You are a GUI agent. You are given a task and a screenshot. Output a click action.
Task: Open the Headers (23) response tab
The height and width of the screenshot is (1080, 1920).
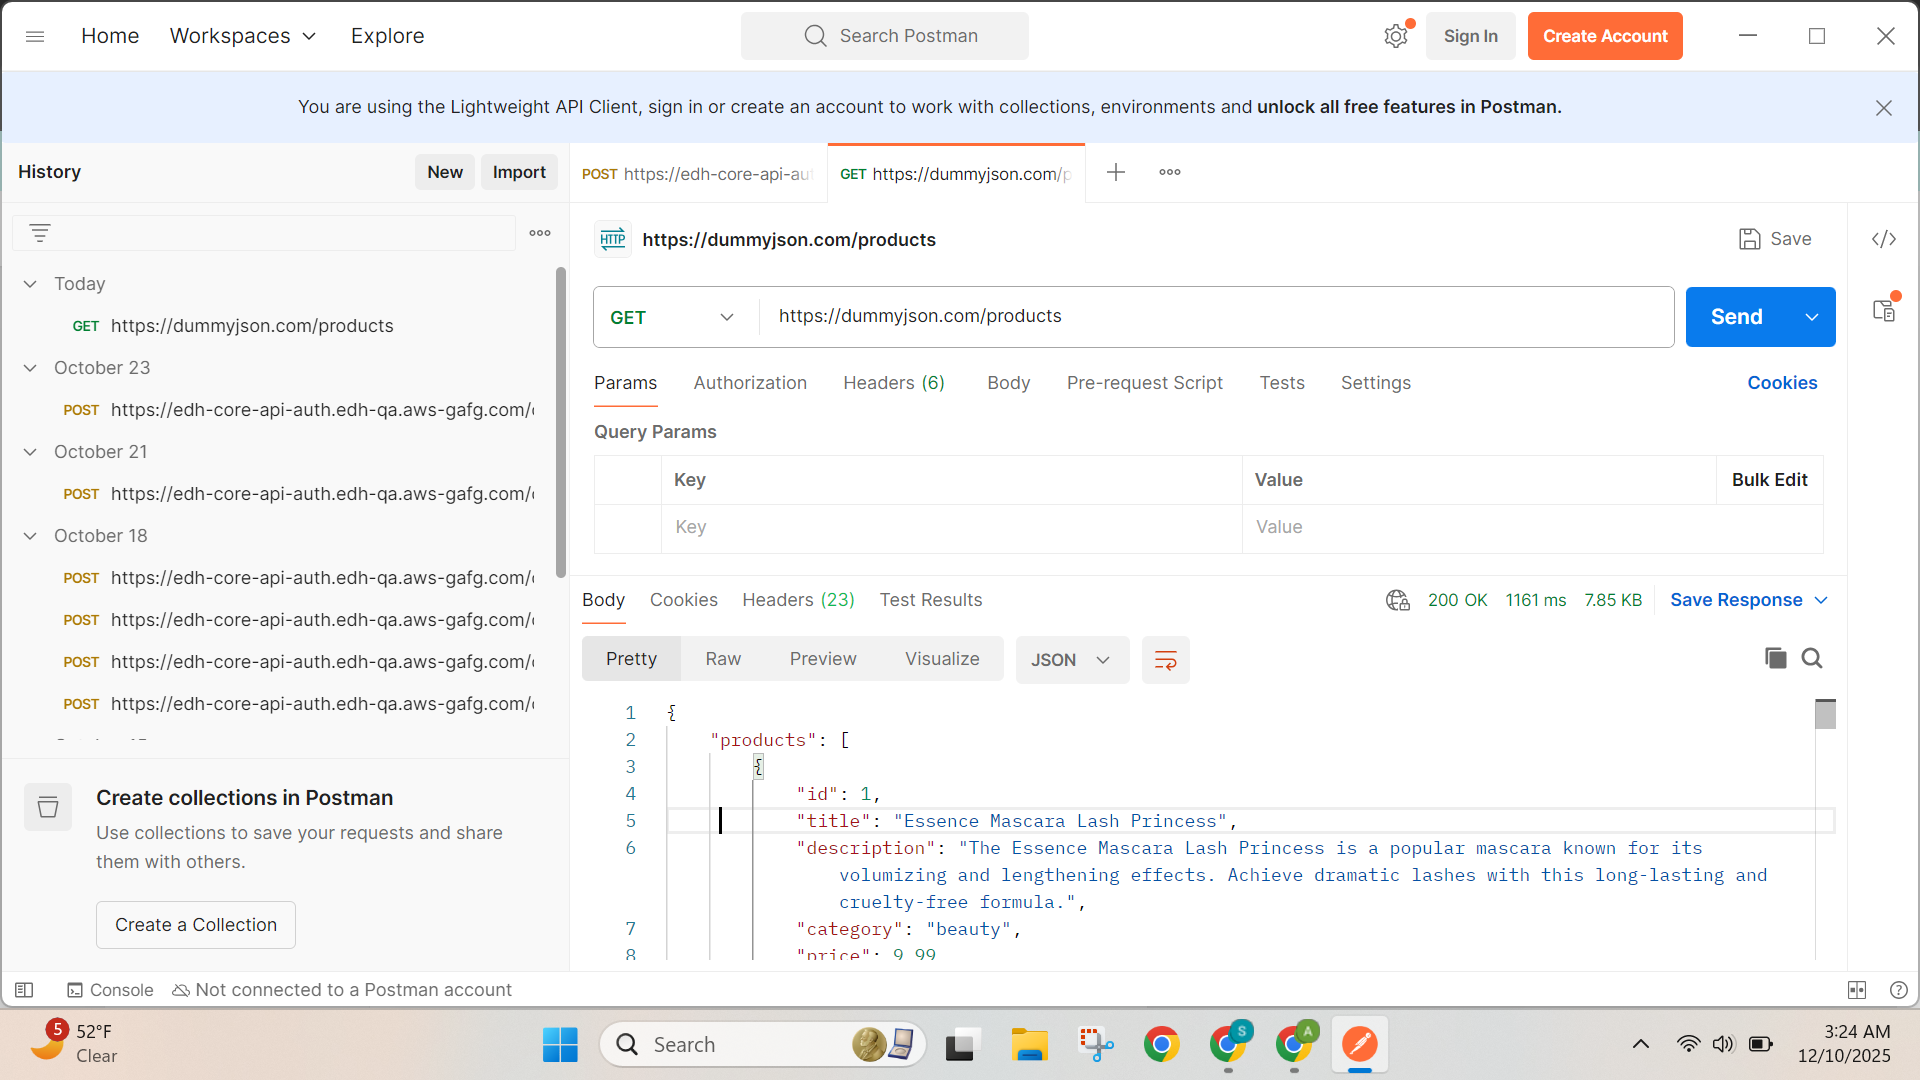click(798, 600)
